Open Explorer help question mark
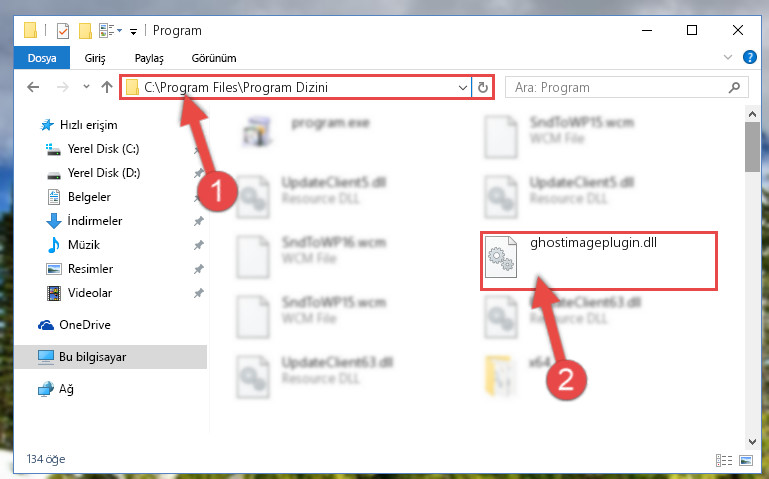The height and width of the screenshot is (479, 769). (749, 57)
